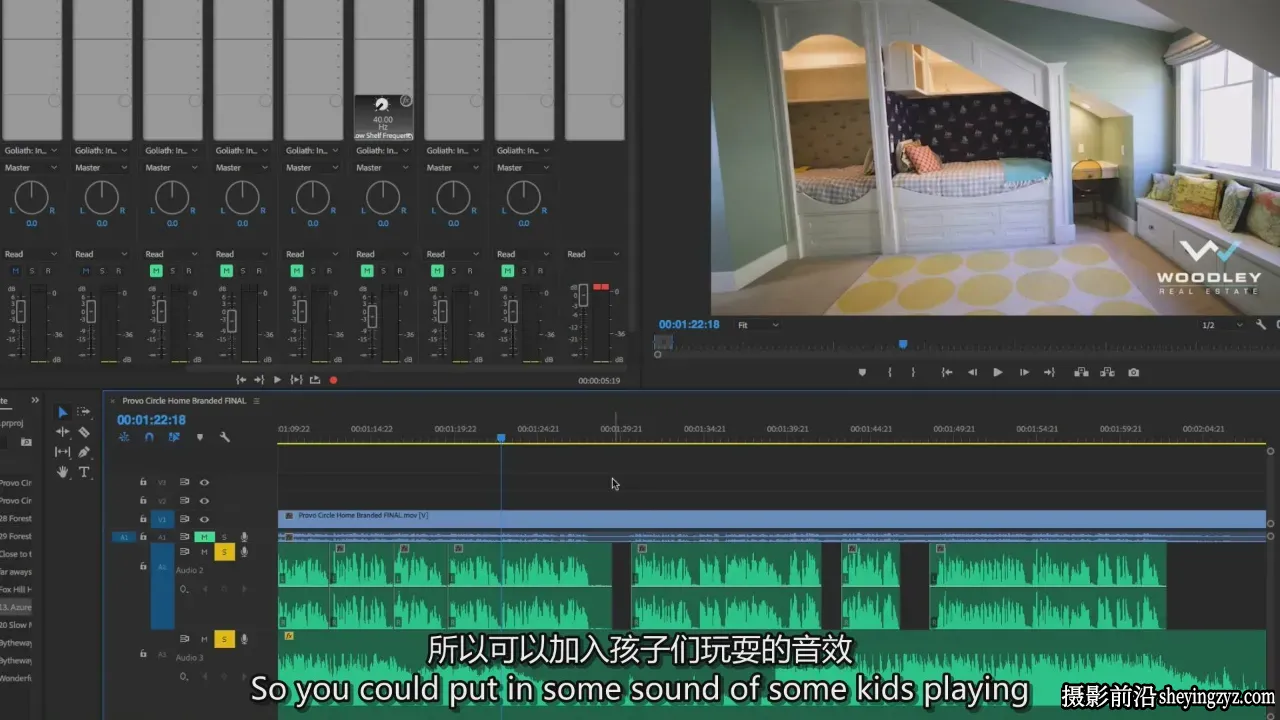Screen dimensions: 1280x720
Task: Open Audio 2 keyframe options
Action: [184, 589]
